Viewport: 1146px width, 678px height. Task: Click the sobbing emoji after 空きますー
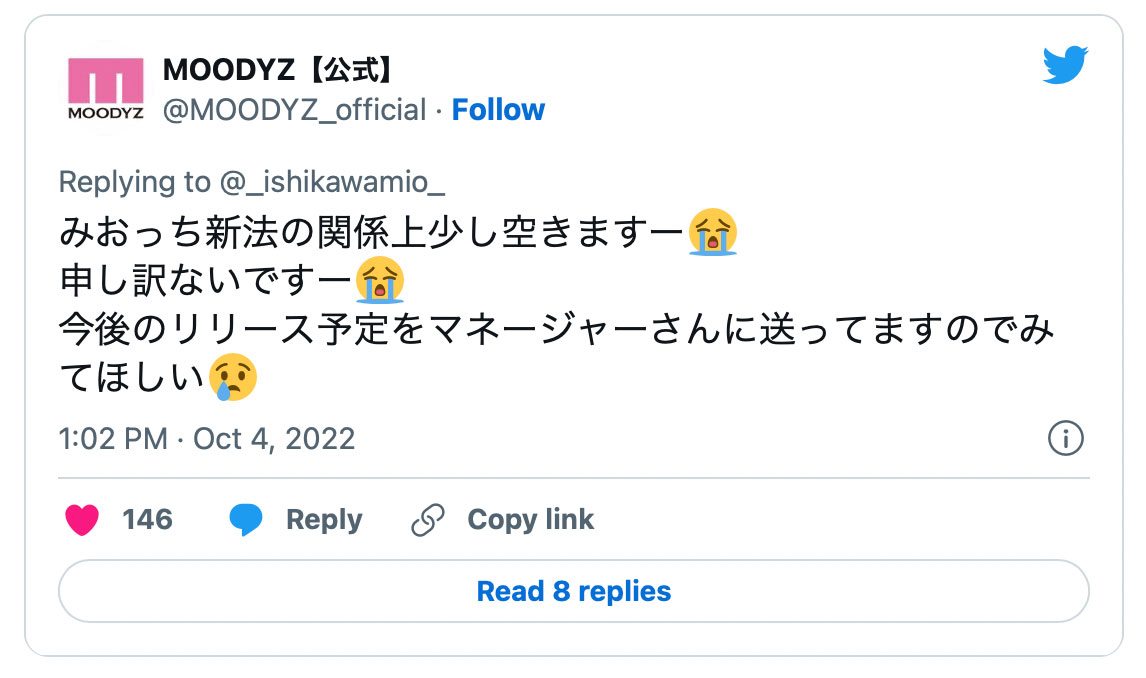(713, 233)
